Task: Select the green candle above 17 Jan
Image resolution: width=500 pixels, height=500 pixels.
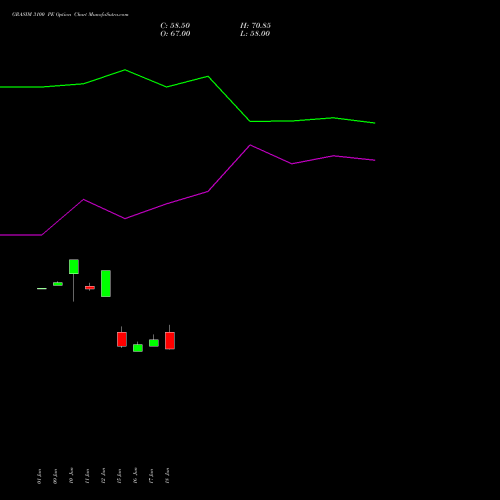Action: tap(154, 343)
